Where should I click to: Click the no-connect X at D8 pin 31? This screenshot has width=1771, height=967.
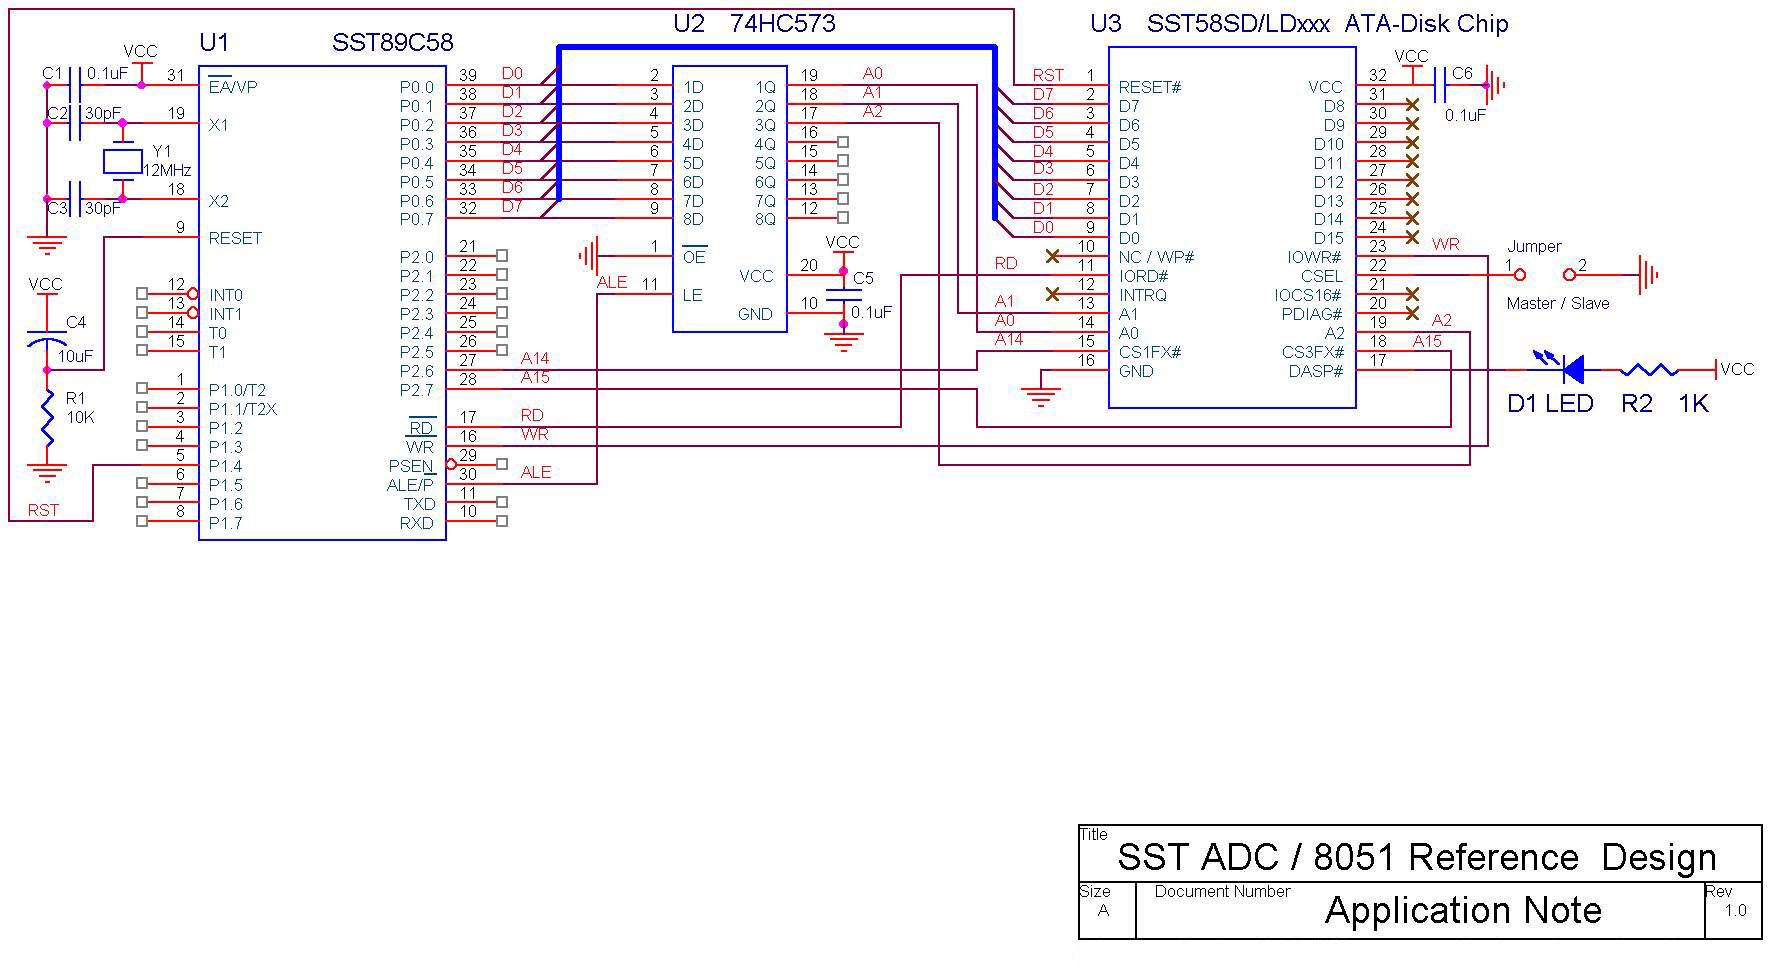tap(1412, 104)
